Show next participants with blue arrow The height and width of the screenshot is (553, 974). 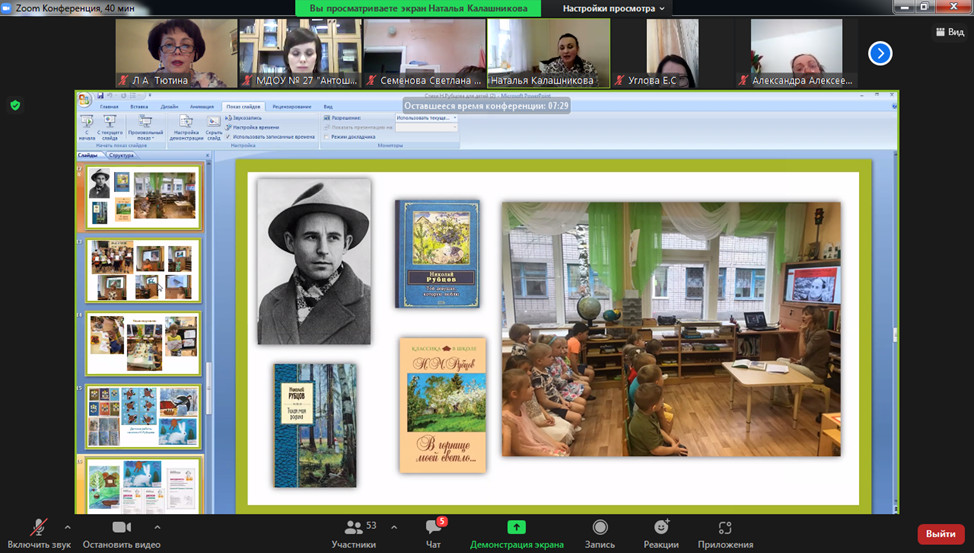[x=880, y=53]
